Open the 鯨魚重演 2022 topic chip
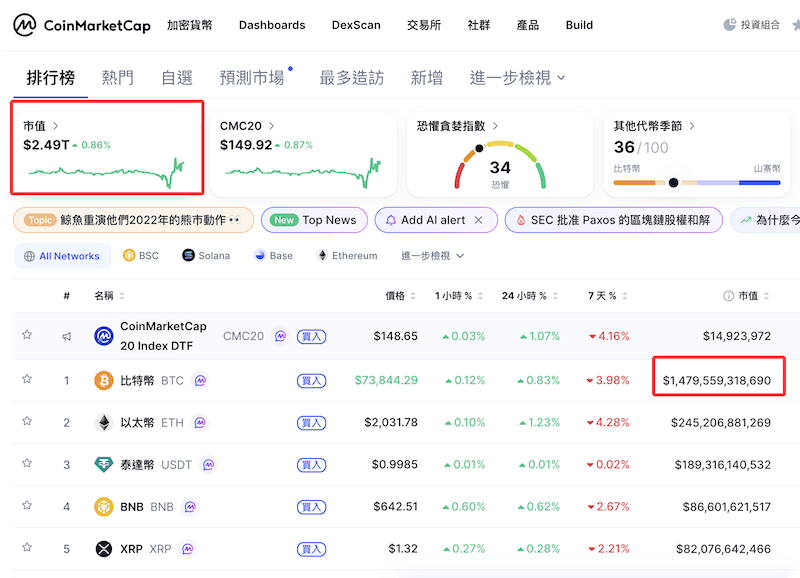This screenshot has height=578, width=800. coord(134,220)
